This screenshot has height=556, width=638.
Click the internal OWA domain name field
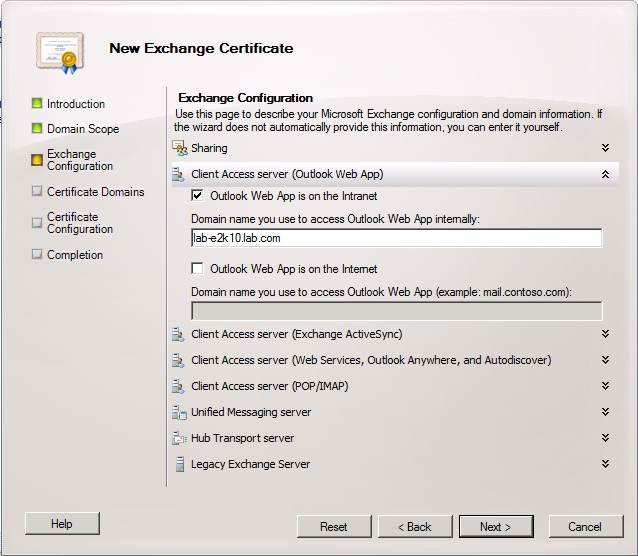coord(396,238)
